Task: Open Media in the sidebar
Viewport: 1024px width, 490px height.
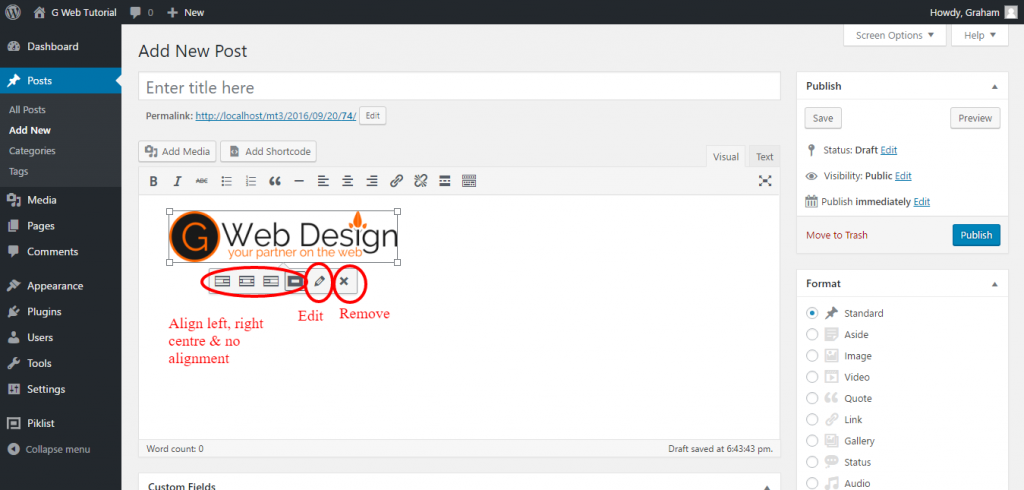Action: (60, 200)
